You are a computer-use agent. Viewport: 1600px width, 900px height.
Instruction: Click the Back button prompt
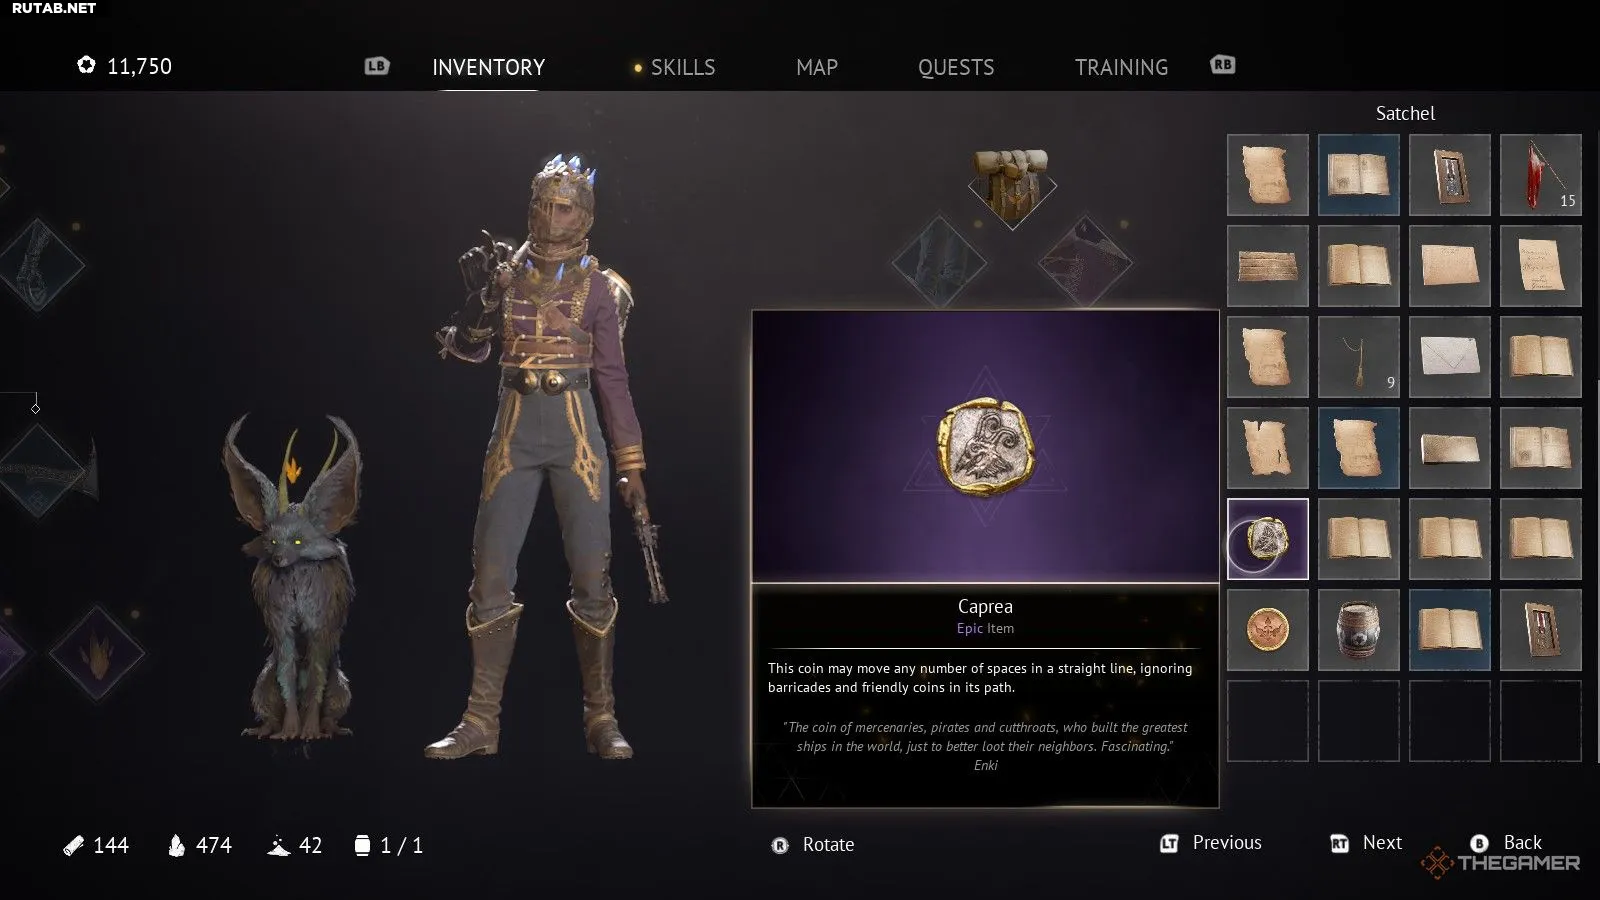pyautogui.click(x=1506, y=843)
